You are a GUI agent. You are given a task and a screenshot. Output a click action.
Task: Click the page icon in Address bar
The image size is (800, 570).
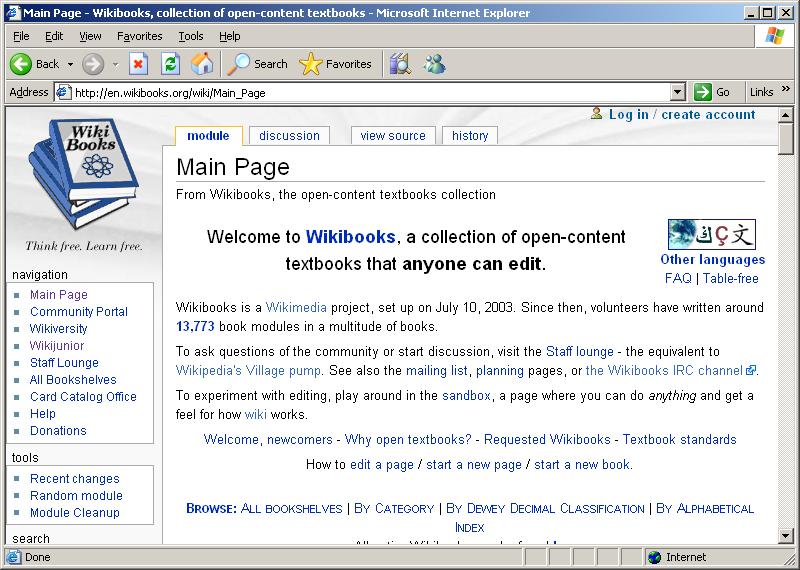tap(63, 92)
